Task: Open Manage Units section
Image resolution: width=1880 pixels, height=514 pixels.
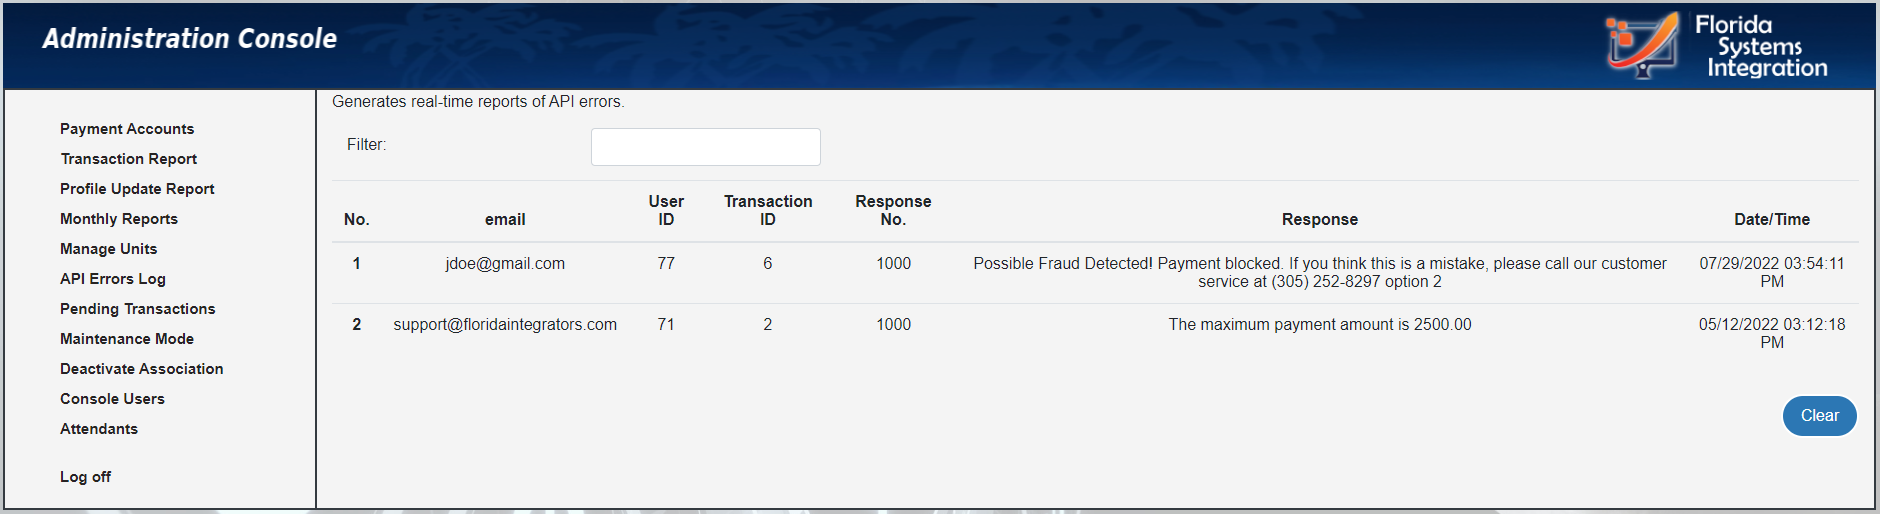Action: (x=108, y=249)
